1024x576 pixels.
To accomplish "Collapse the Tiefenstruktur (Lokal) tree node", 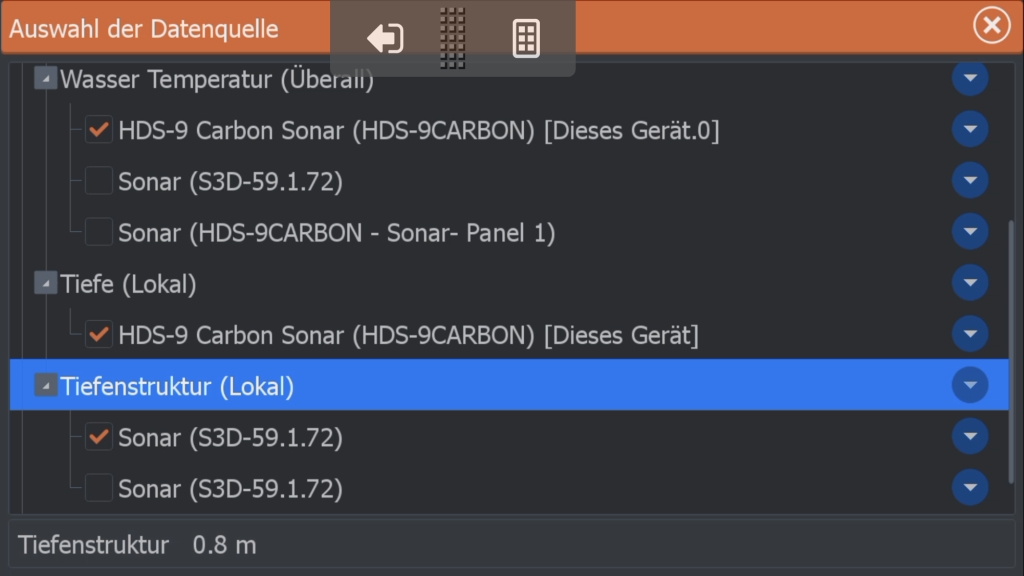I will [x=45, y=385].
